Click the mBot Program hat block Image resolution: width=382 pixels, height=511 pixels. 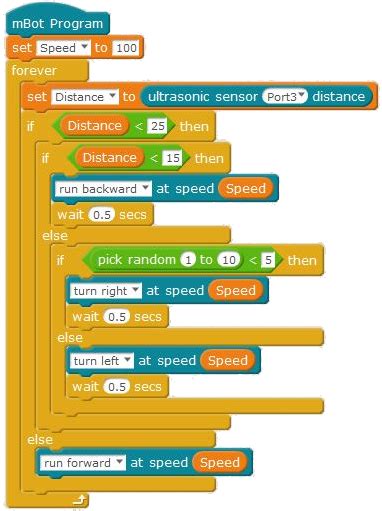tap(57, 23)
